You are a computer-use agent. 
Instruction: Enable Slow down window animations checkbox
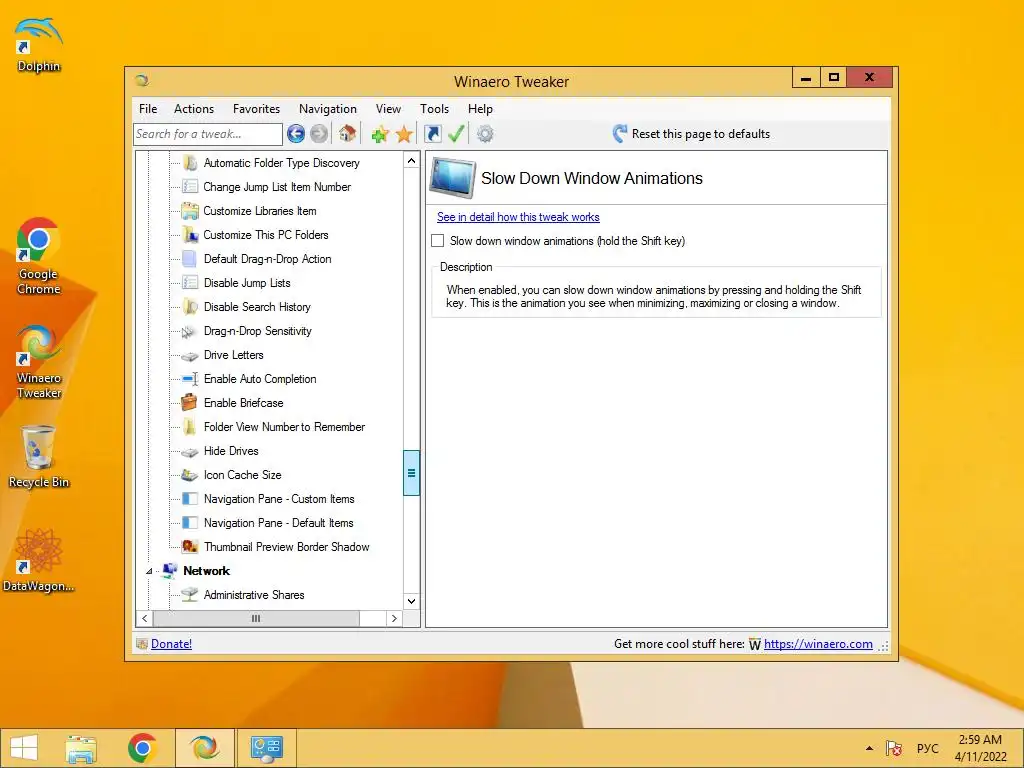point(438,241)
